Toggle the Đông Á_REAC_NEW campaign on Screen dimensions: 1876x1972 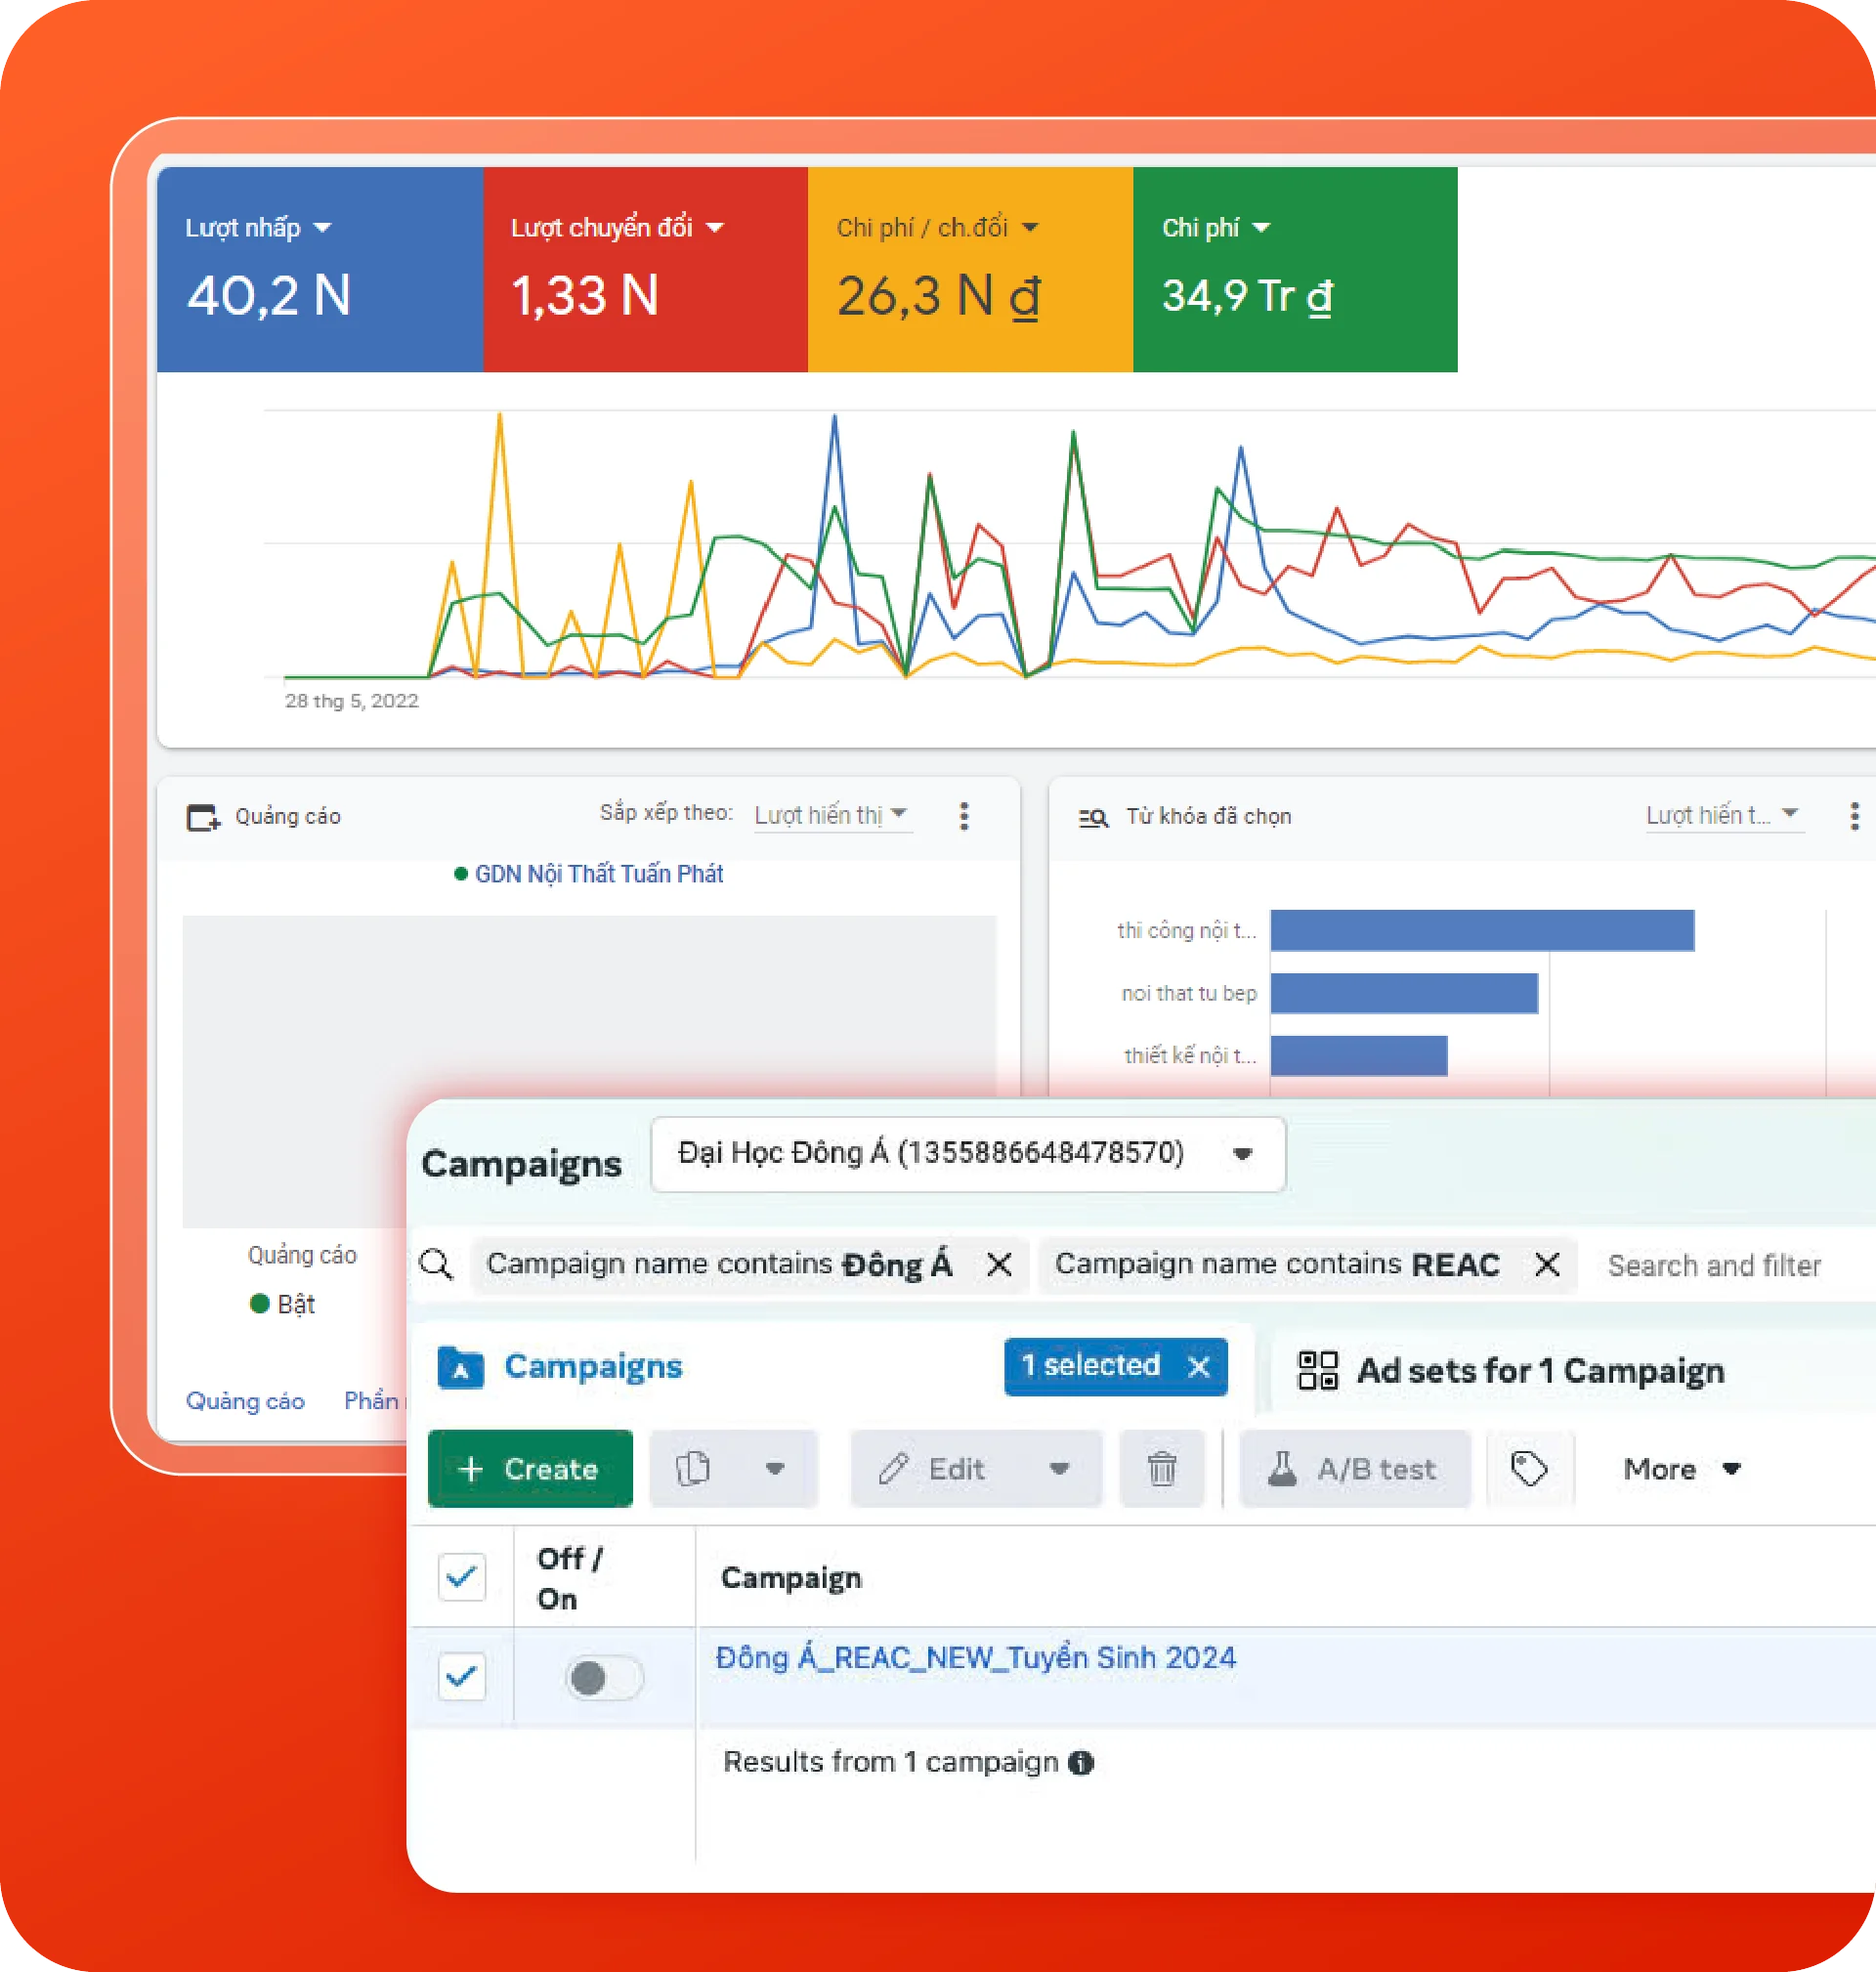(x=603, y=1677)
